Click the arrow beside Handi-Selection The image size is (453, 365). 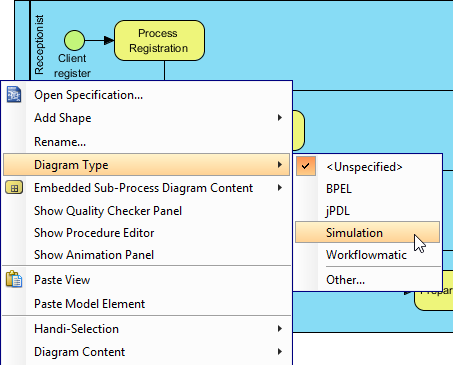(x=280, y=329)
